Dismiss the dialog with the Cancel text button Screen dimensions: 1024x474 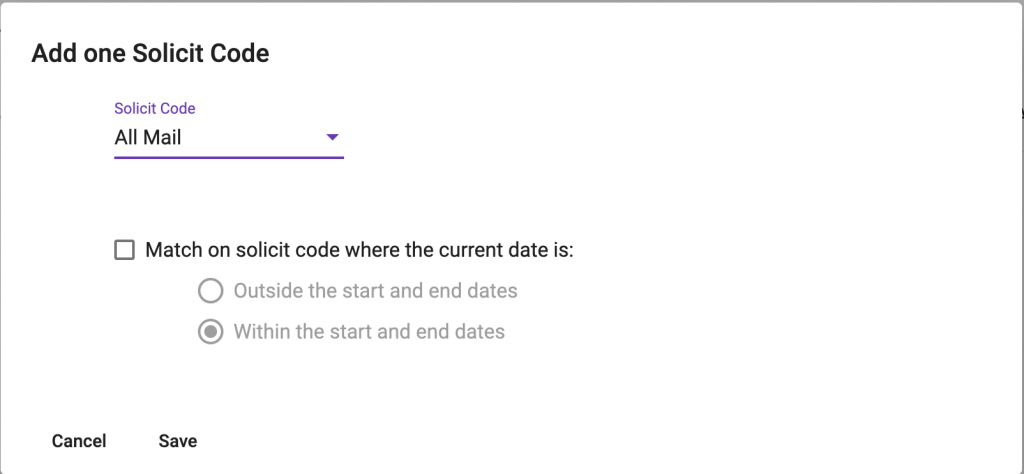point(79,441)
